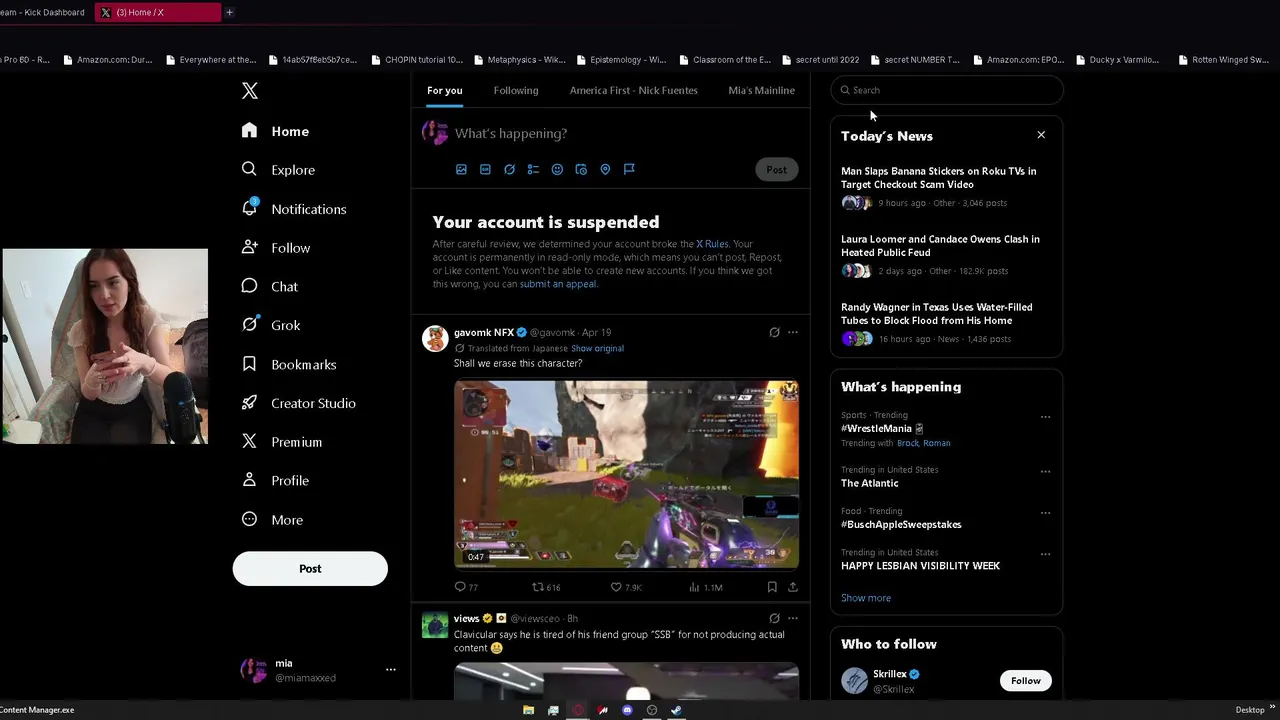Play the gavomk game video
This screenshot has height=720, width=1280.
click(626, 474)
